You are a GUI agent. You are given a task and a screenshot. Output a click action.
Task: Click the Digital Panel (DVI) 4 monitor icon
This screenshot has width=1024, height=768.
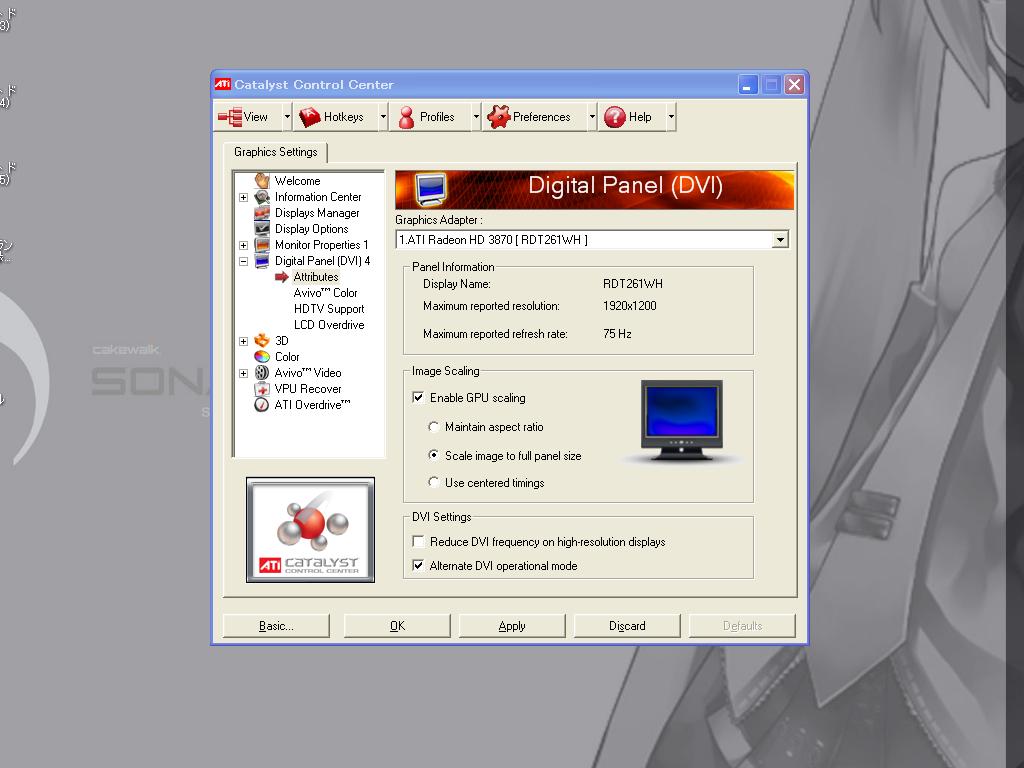pos(262,261)
